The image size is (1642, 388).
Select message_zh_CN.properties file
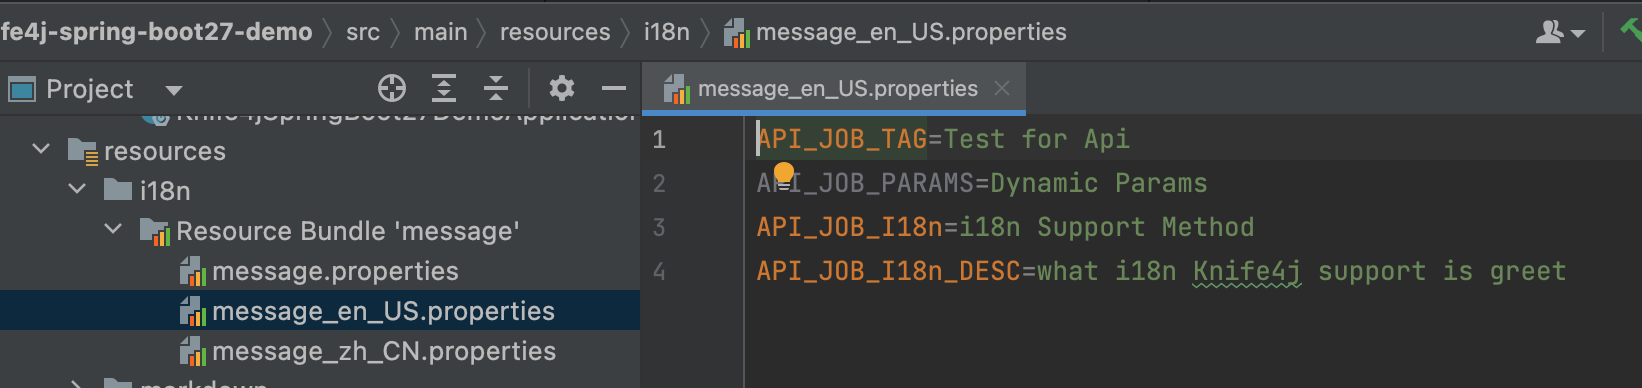[x=384, y=351]
